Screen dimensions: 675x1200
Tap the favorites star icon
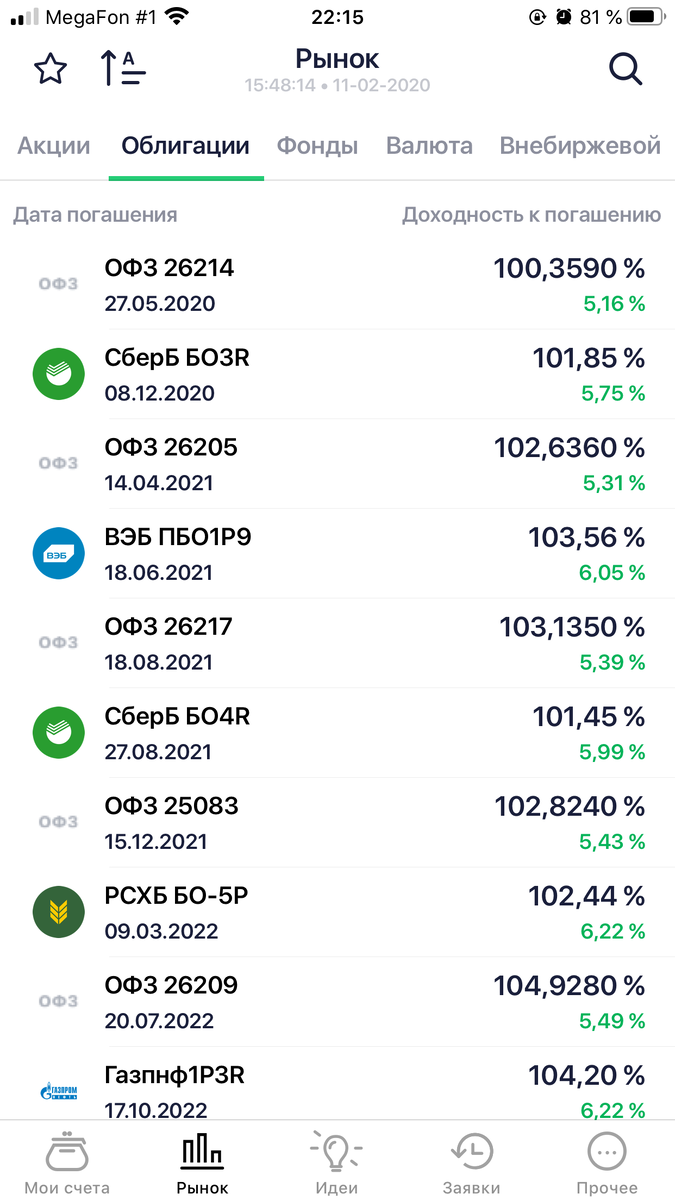pos(50,69)
